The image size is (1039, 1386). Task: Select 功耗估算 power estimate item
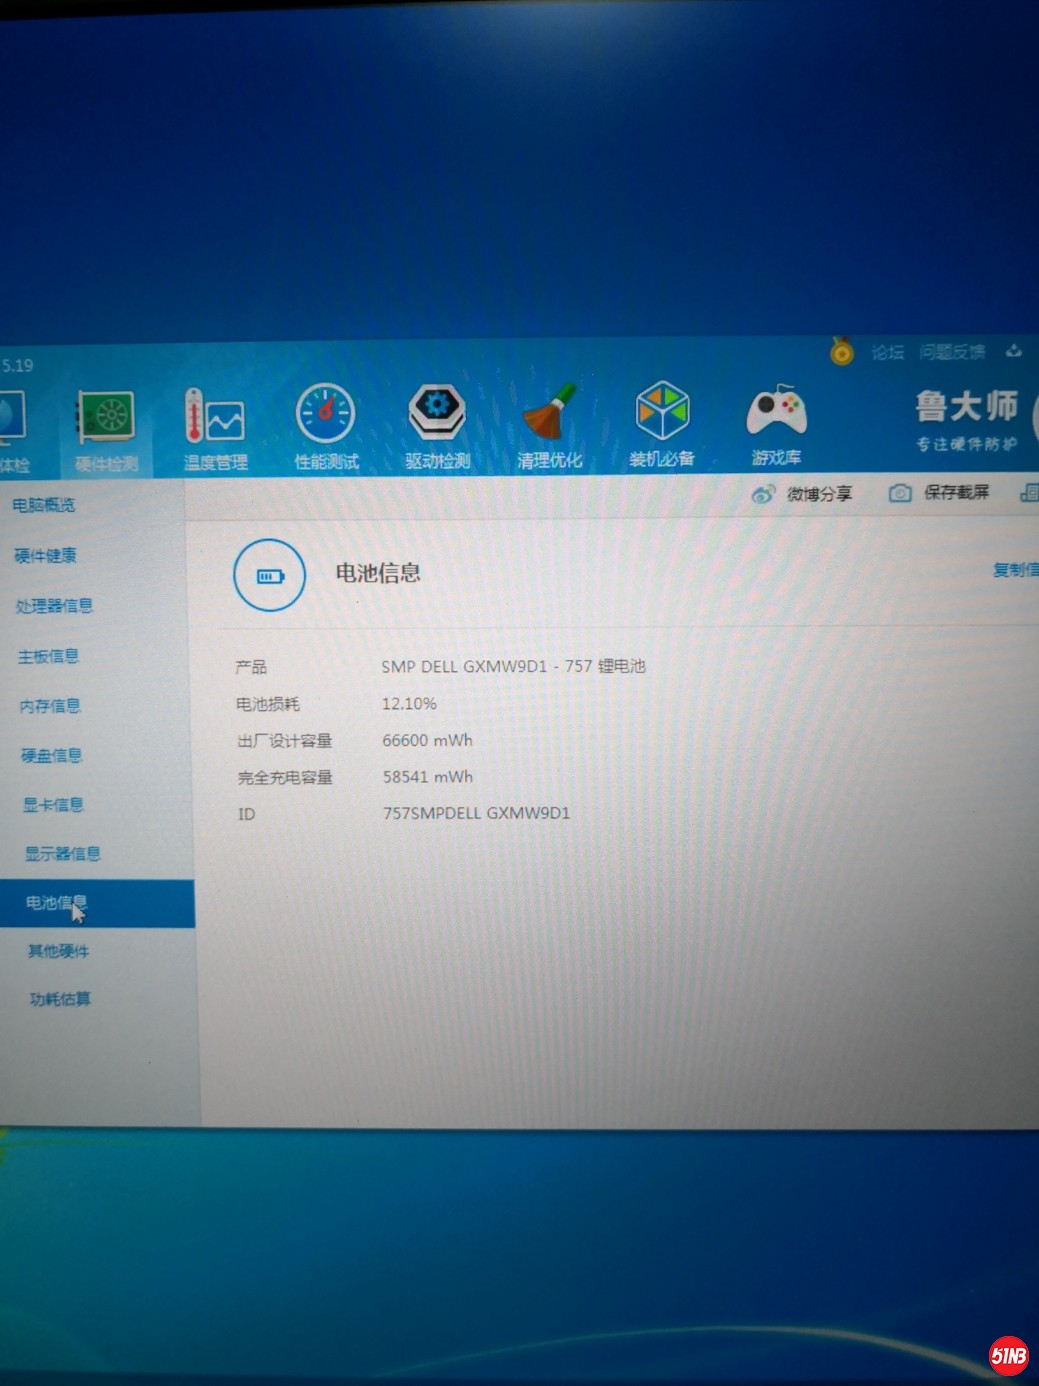(60, 998)
